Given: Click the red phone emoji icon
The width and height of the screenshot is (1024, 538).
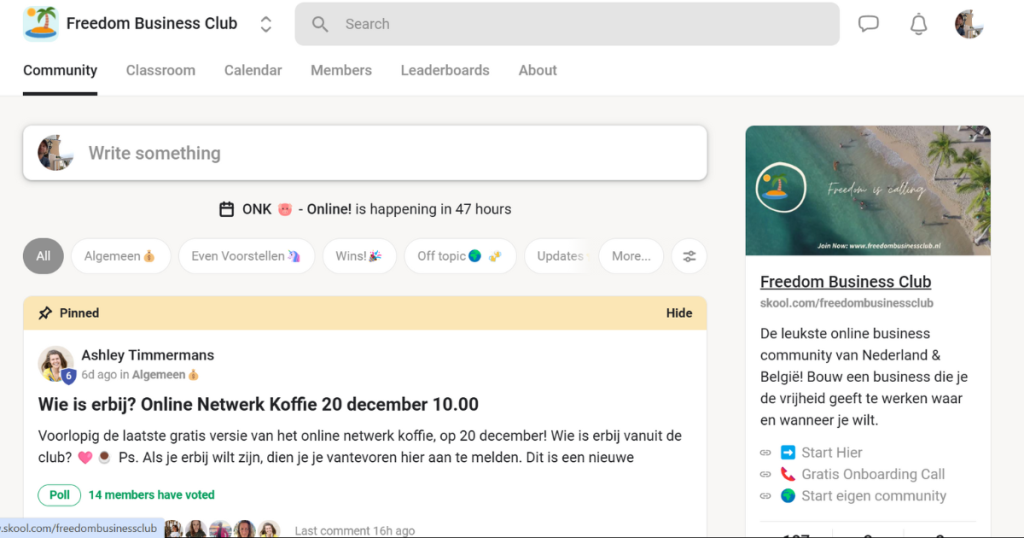Looking at the screenshot, I should click(788, 474).
